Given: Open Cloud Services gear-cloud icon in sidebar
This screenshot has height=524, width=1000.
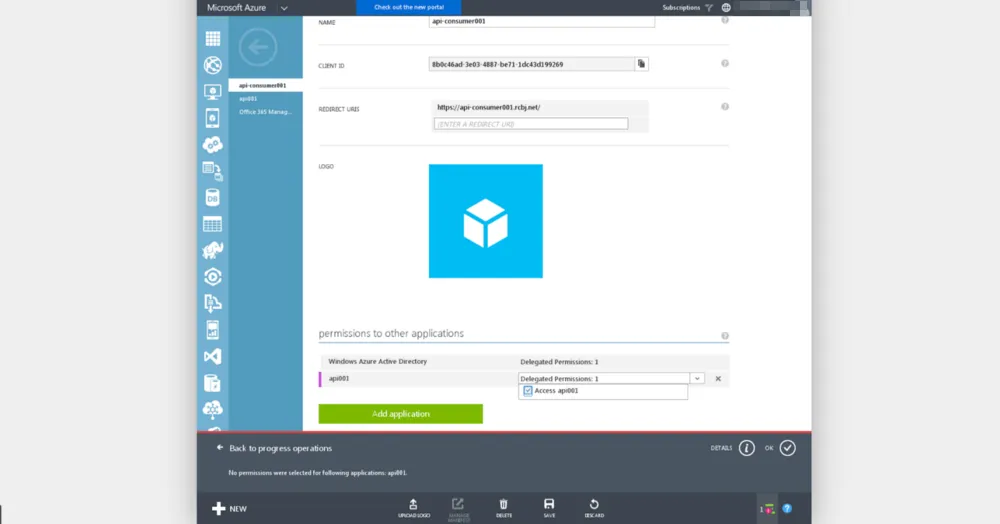Looking at the screenshot, I should coord(212,145).
